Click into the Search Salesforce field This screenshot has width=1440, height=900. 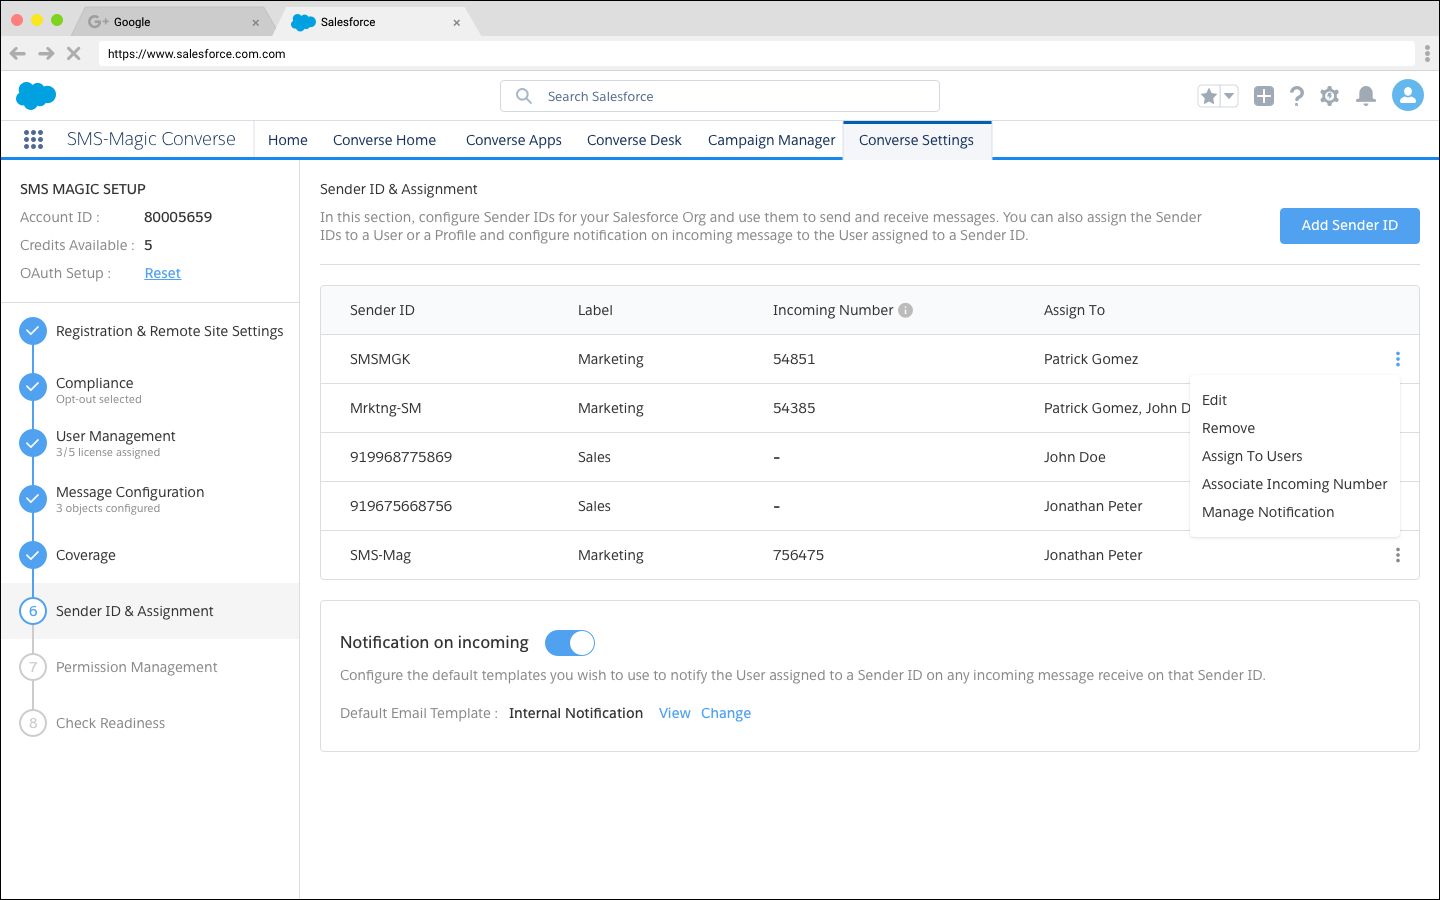(x=720, y=96)
